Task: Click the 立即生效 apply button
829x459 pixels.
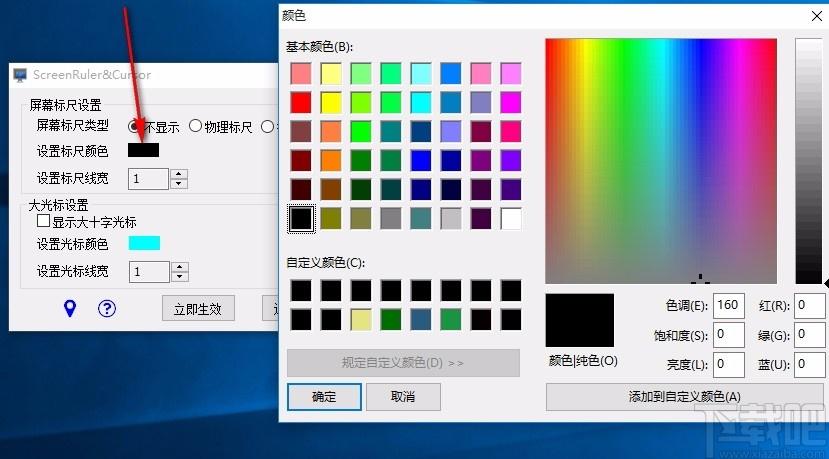Action: [198, 308]
